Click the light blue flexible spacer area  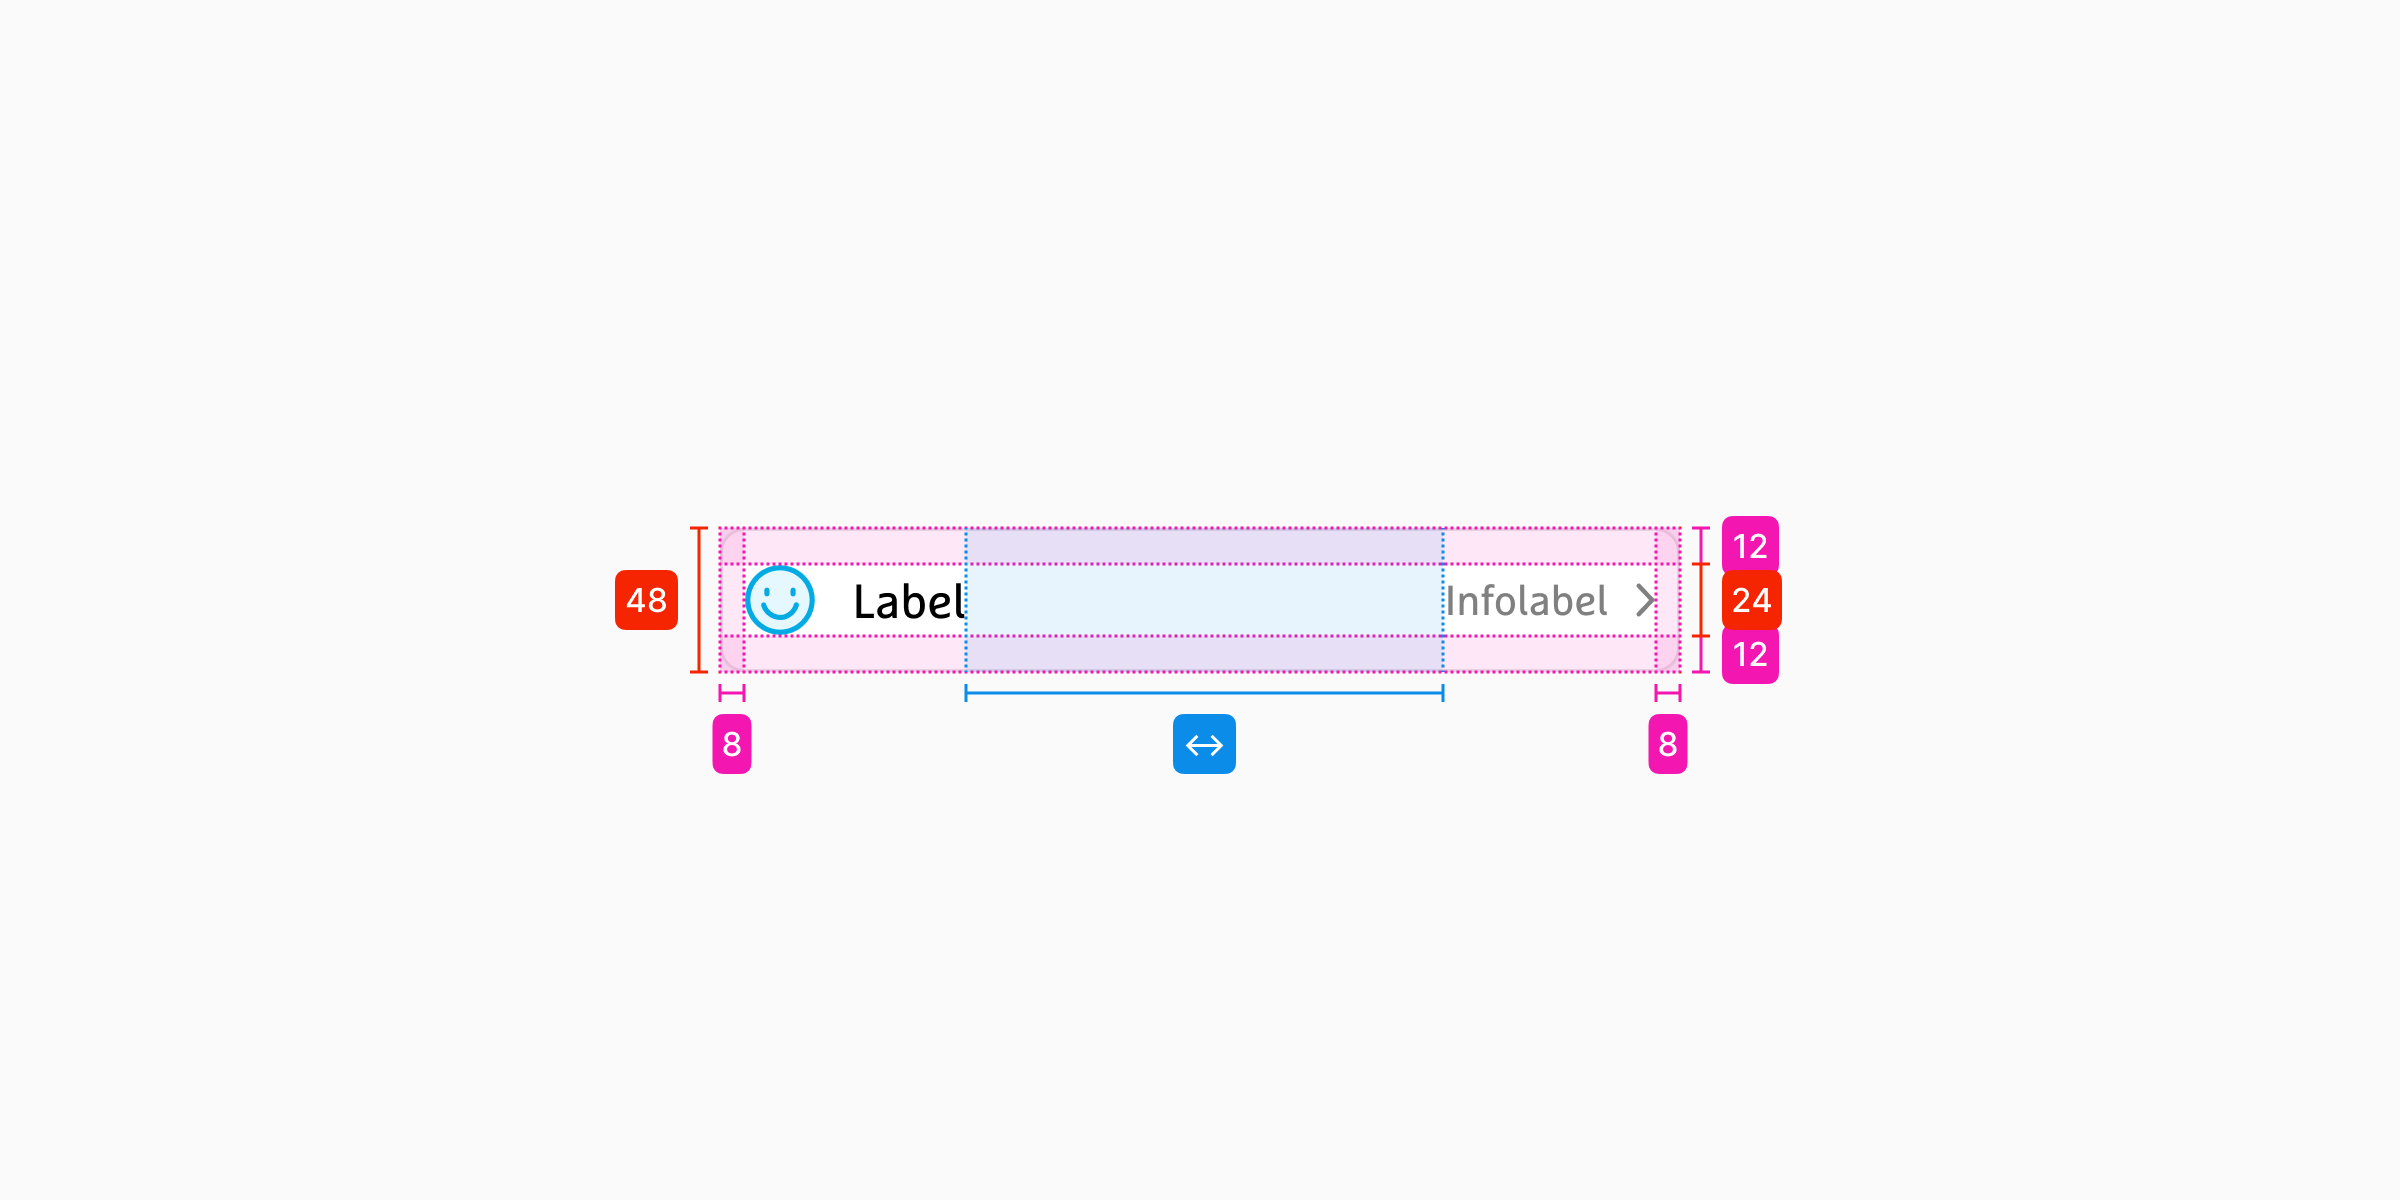click(1204, 600)
